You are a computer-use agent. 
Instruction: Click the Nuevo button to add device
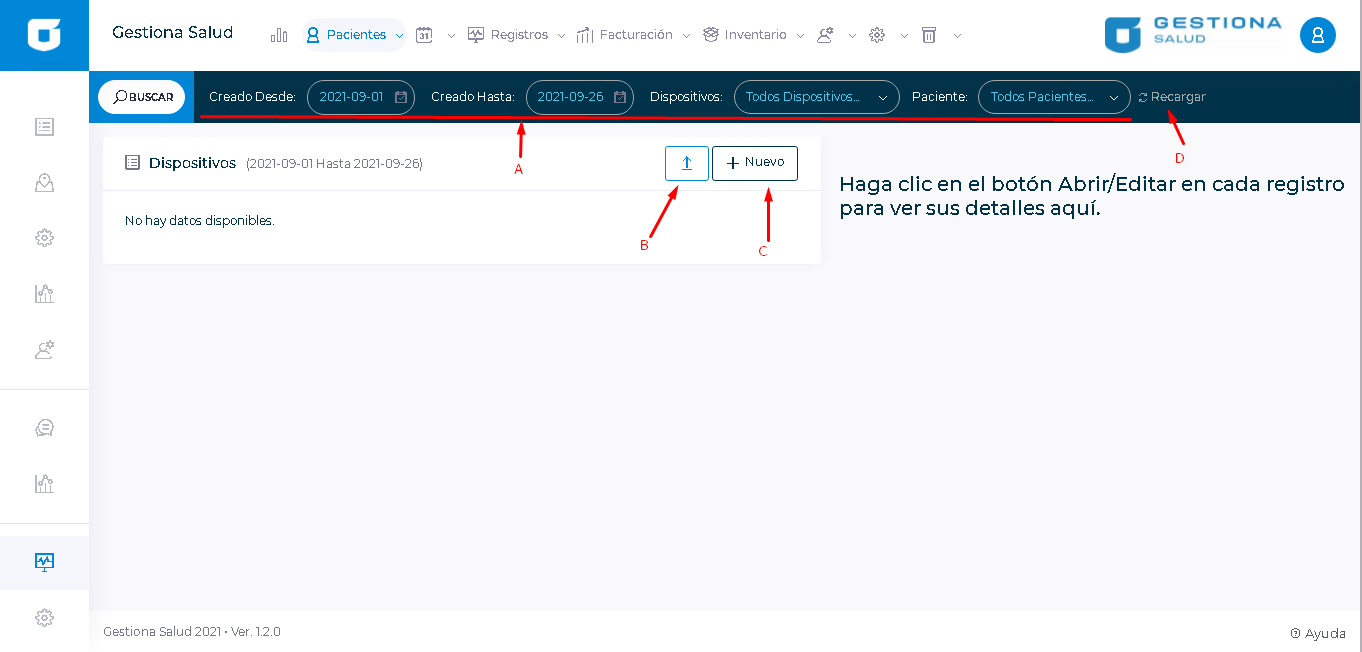click(x=755, y=163)
